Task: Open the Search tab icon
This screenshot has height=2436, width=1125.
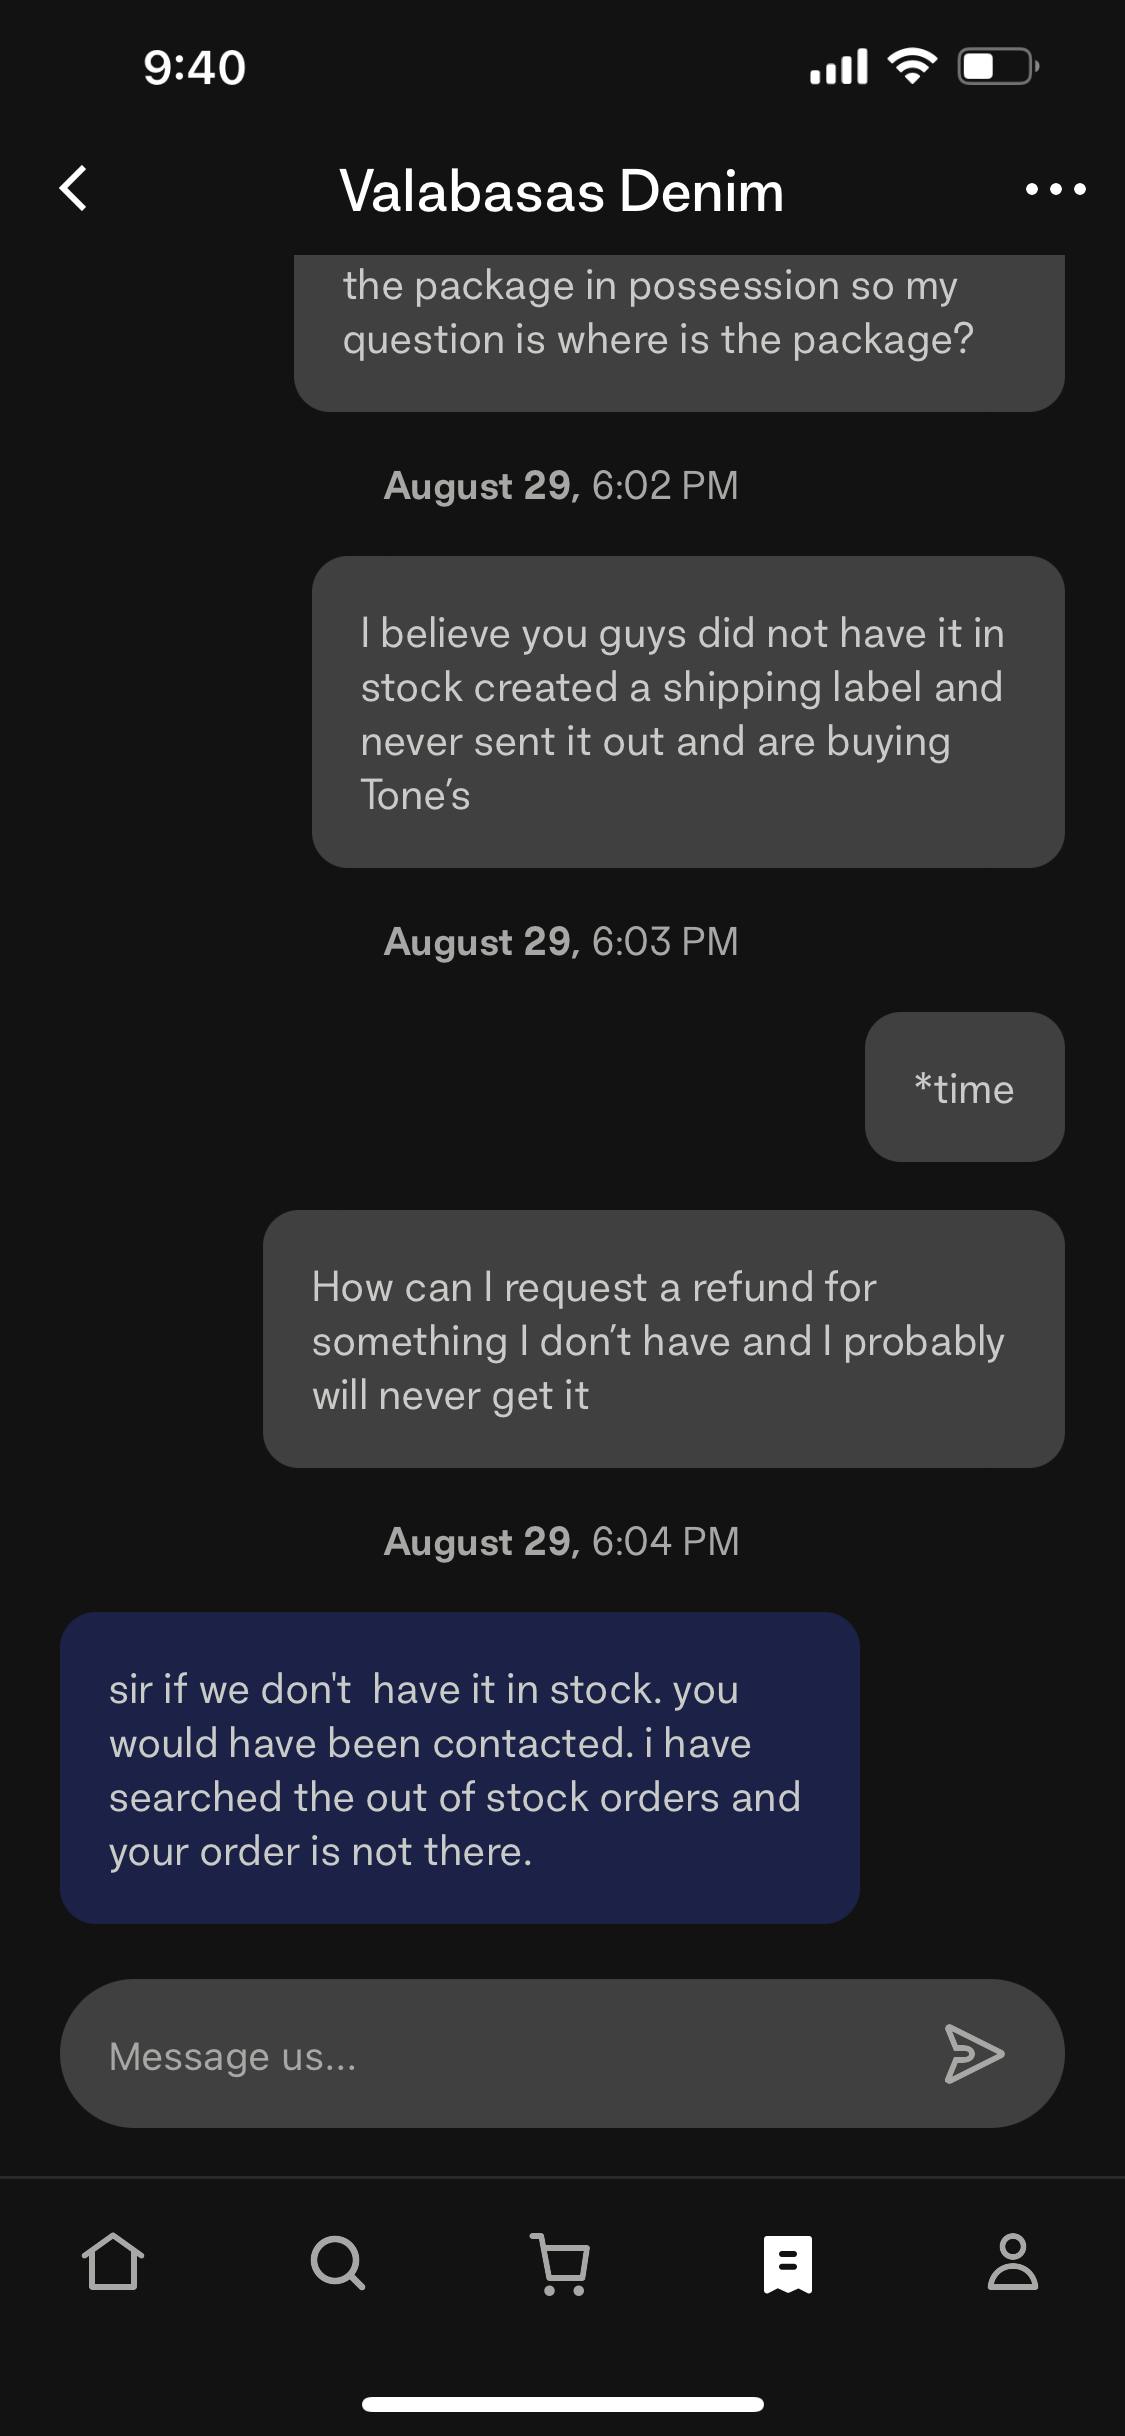Action: point(338,2262)
